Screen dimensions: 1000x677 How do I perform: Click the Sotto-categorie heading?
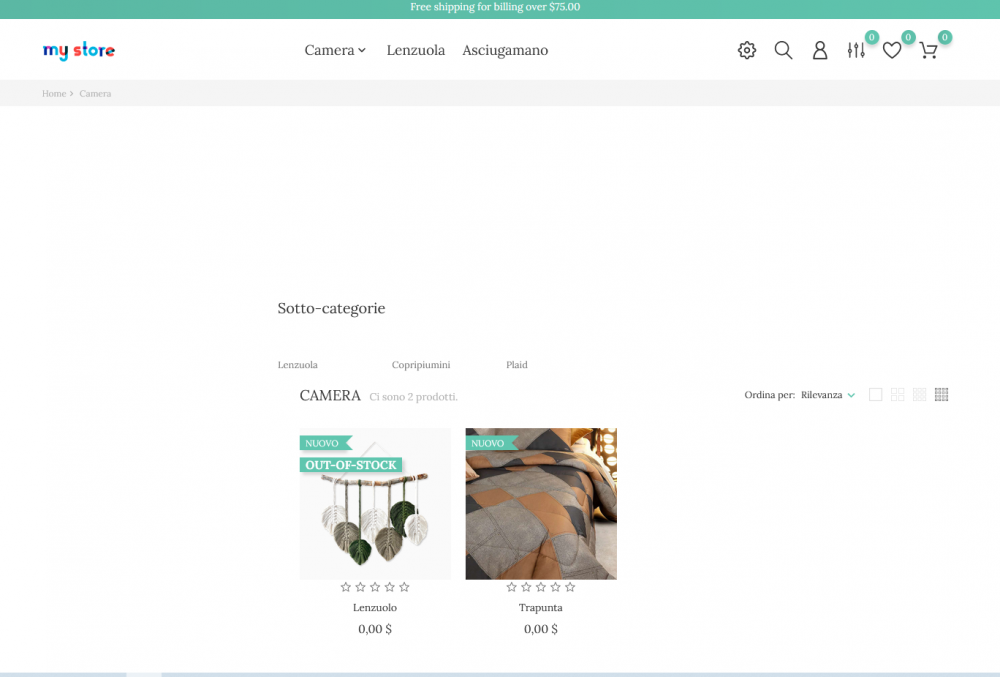tap(331, 309)
